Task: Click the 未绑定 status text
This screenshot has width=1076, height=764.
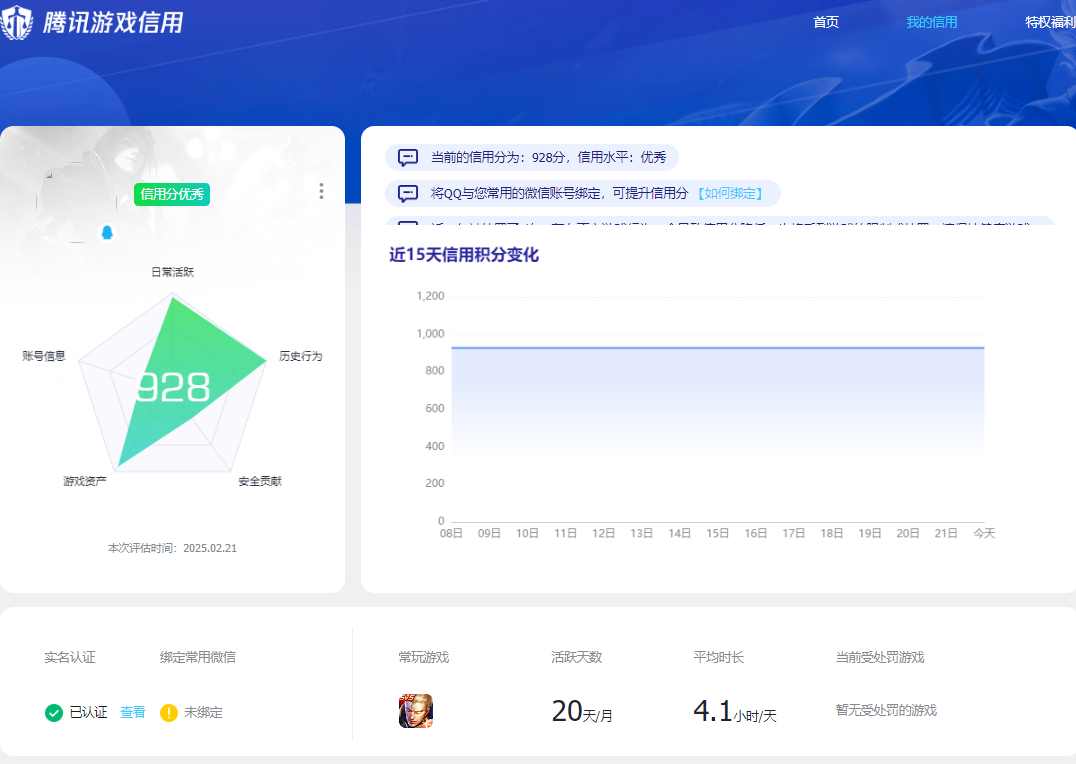Action: tap(203, 713)
